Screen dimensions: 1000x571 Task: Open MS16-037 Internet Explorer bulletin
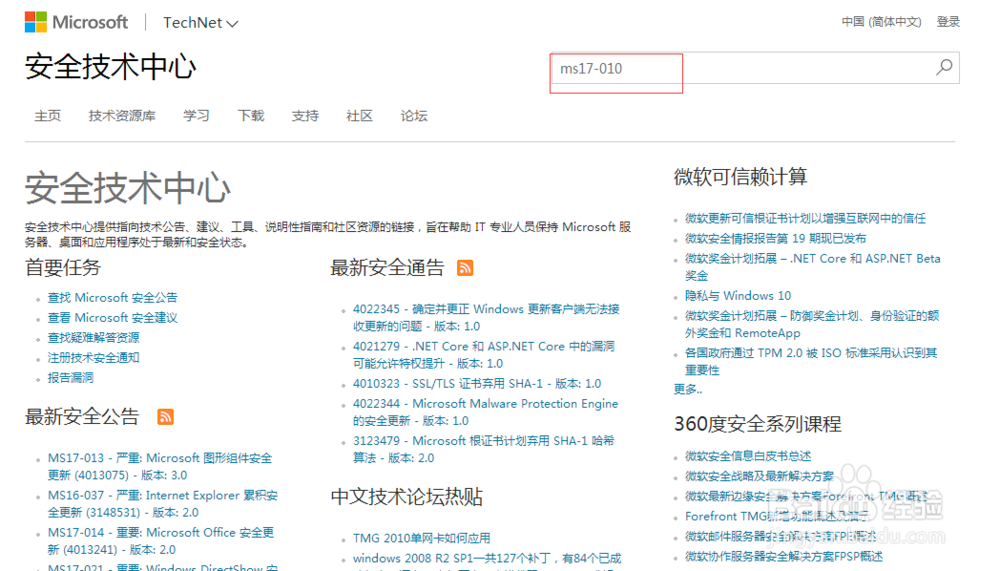(163, 503)
